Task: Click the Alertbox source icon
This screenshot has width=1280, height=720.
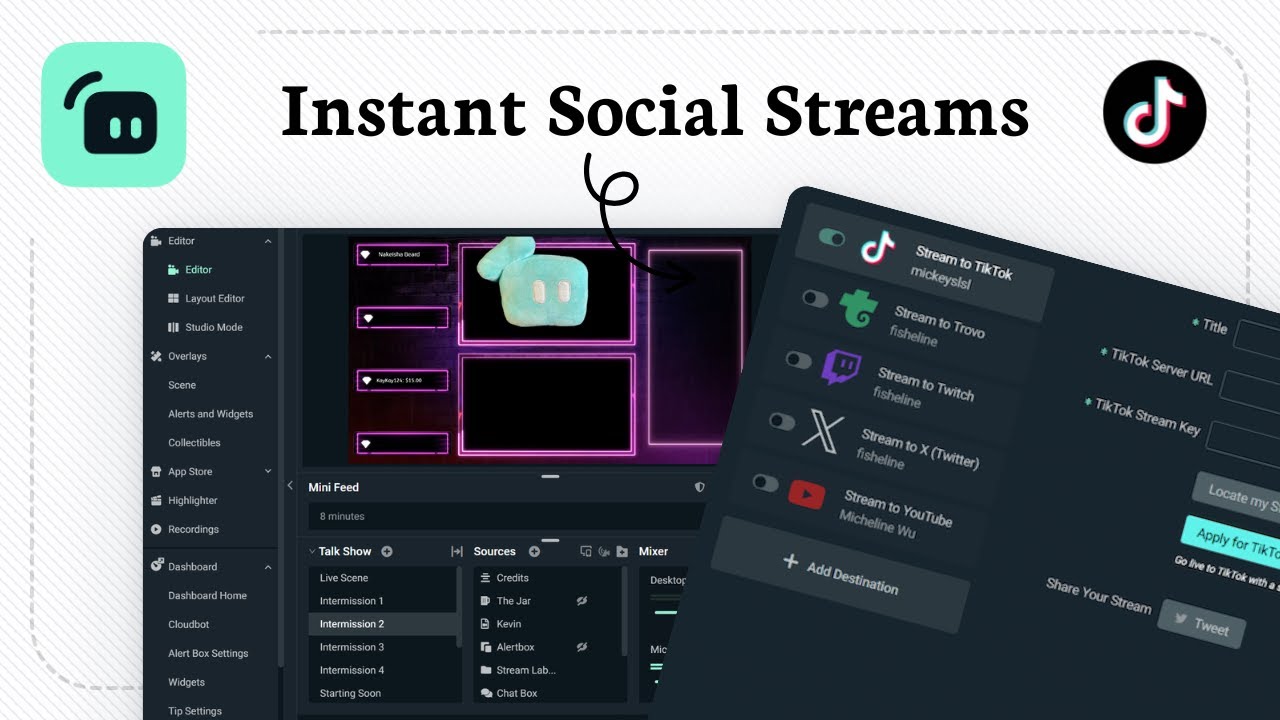Action: (x=486, y=647)
